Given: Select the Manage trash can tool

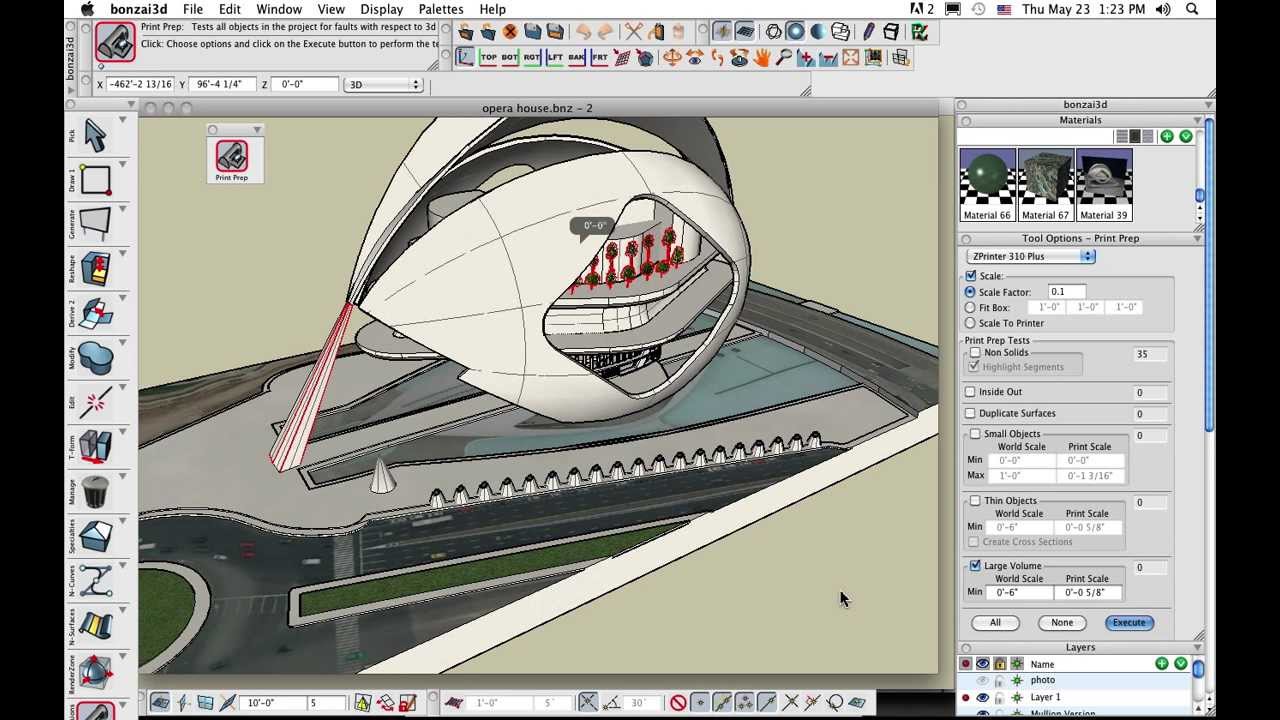Looking at the screenshot, I should (x=95, y=491).
